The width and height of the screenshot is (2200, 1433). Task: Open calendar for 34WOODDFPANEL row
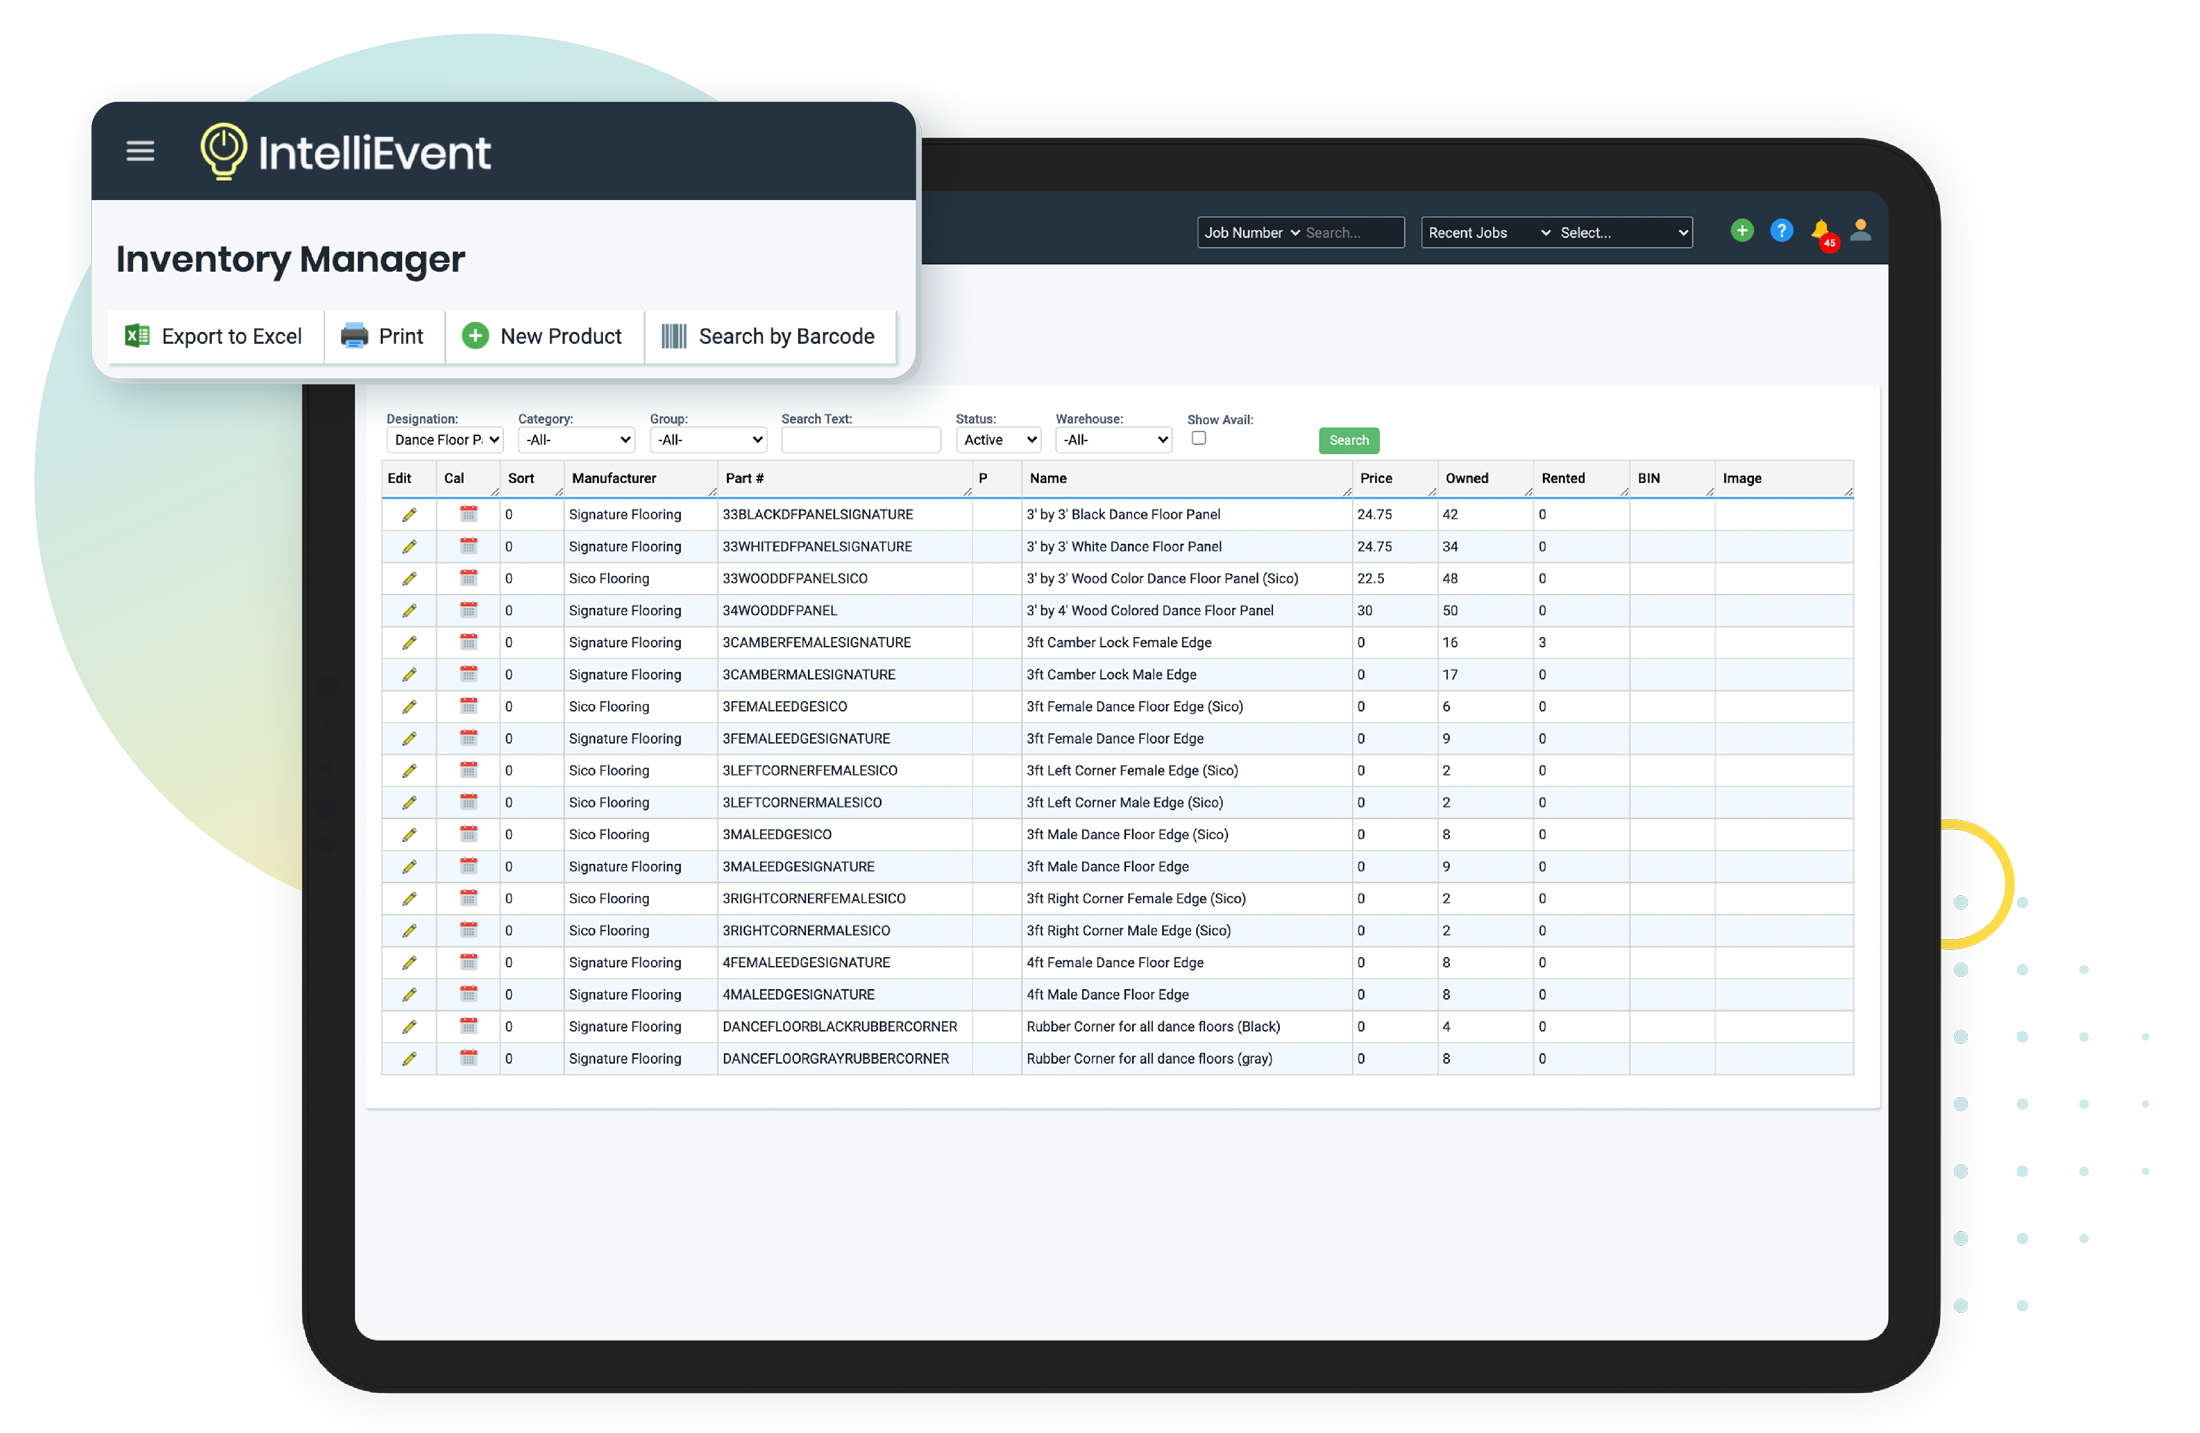(x=468, y=610)
